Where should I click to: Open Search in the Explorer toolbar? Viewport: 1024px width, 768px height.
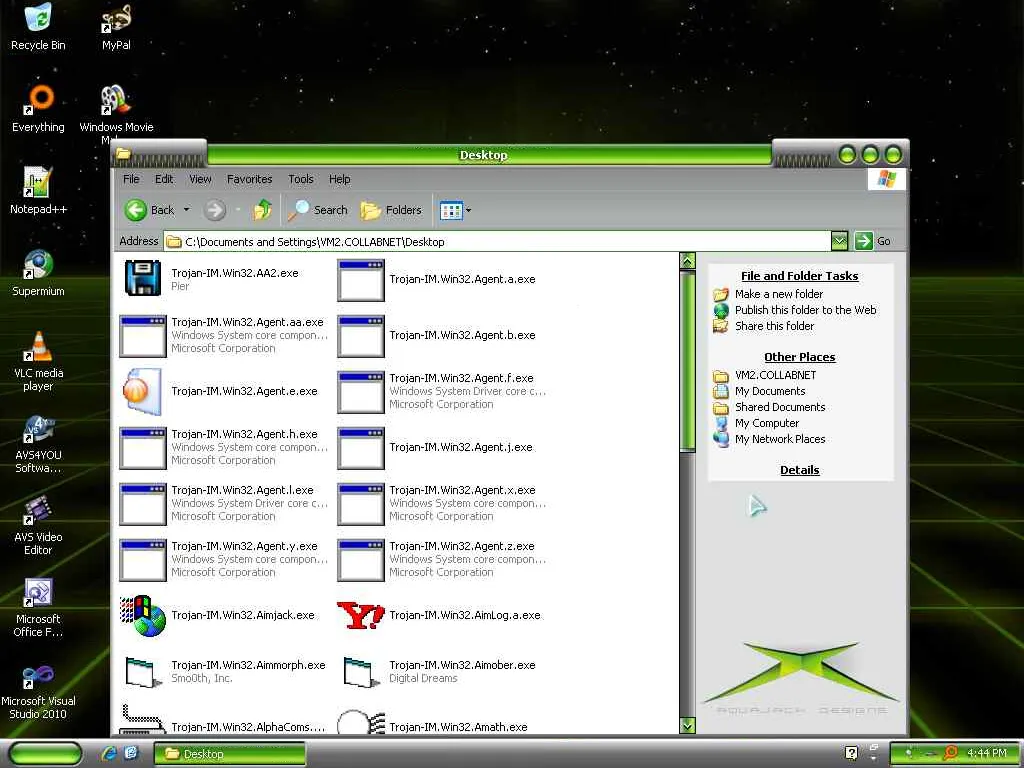(318, 210)
